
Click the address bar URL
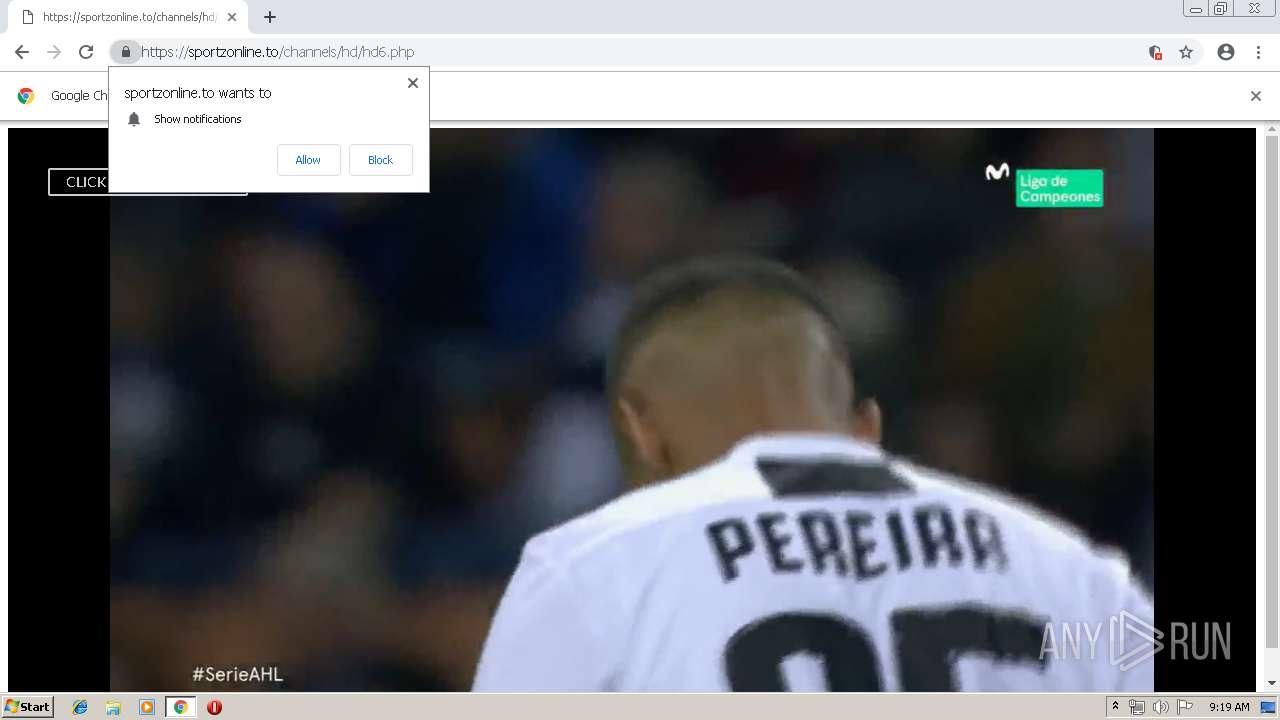[277, 52]
